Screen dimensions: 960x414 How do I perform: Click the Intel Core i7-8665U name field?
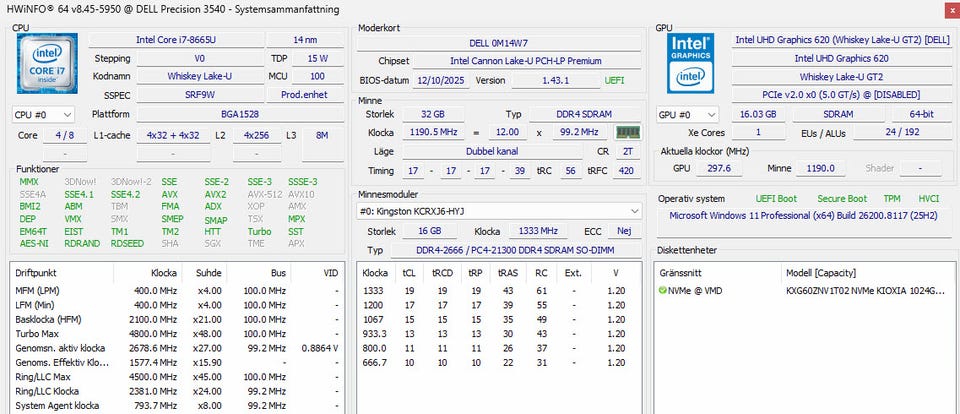pos(174,40)
